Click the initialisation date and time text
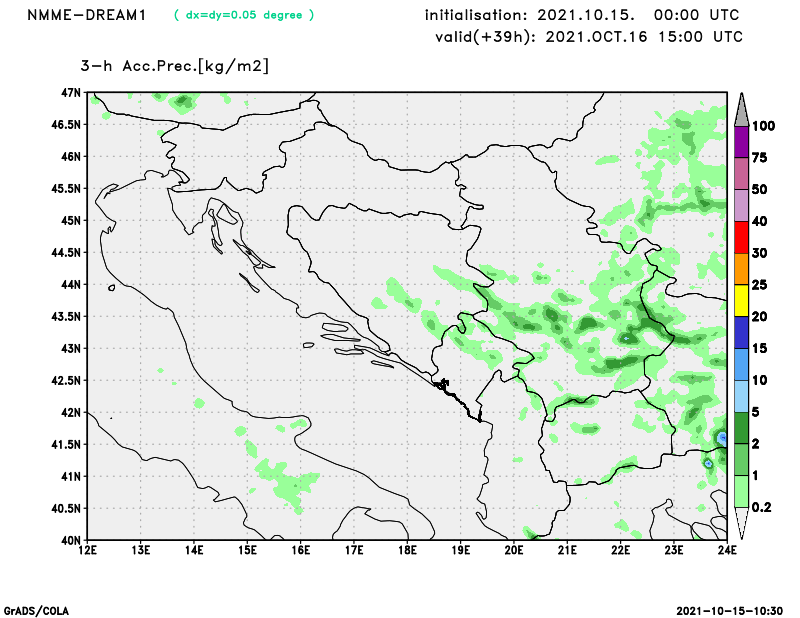800x618 pixels. pyautogui.click(x=582, y=15)
